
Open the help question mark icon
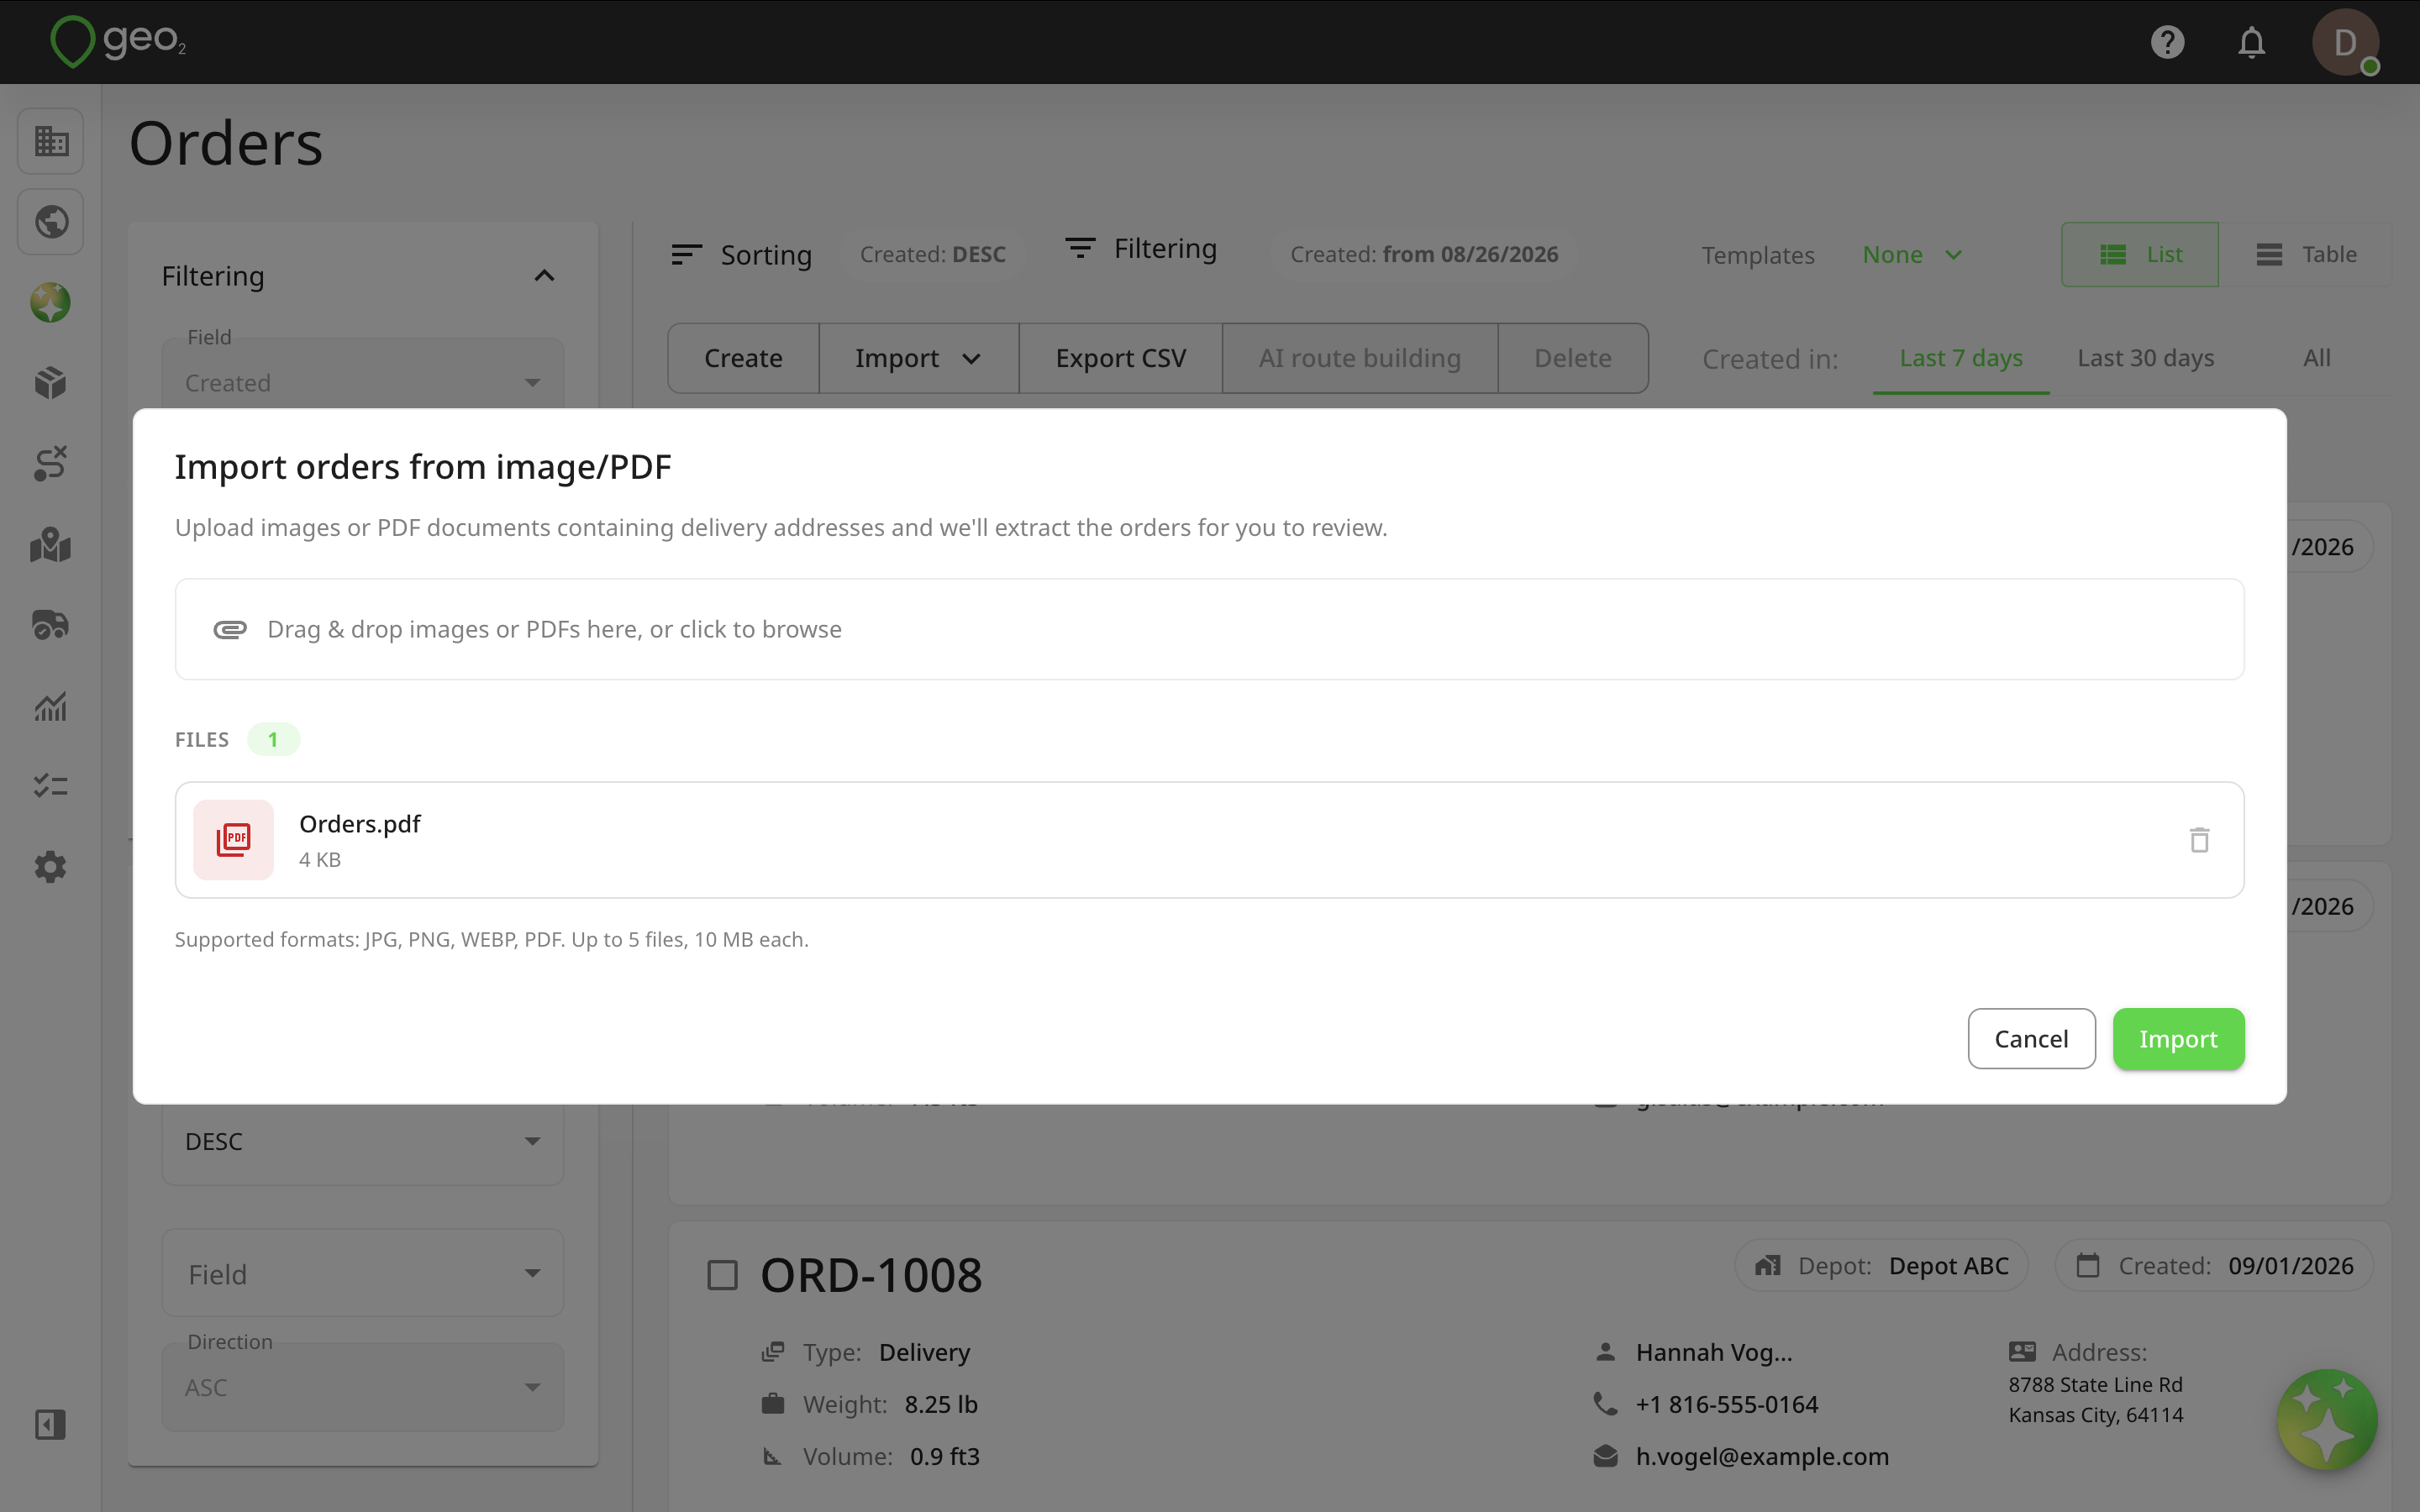click(2167, 42)
